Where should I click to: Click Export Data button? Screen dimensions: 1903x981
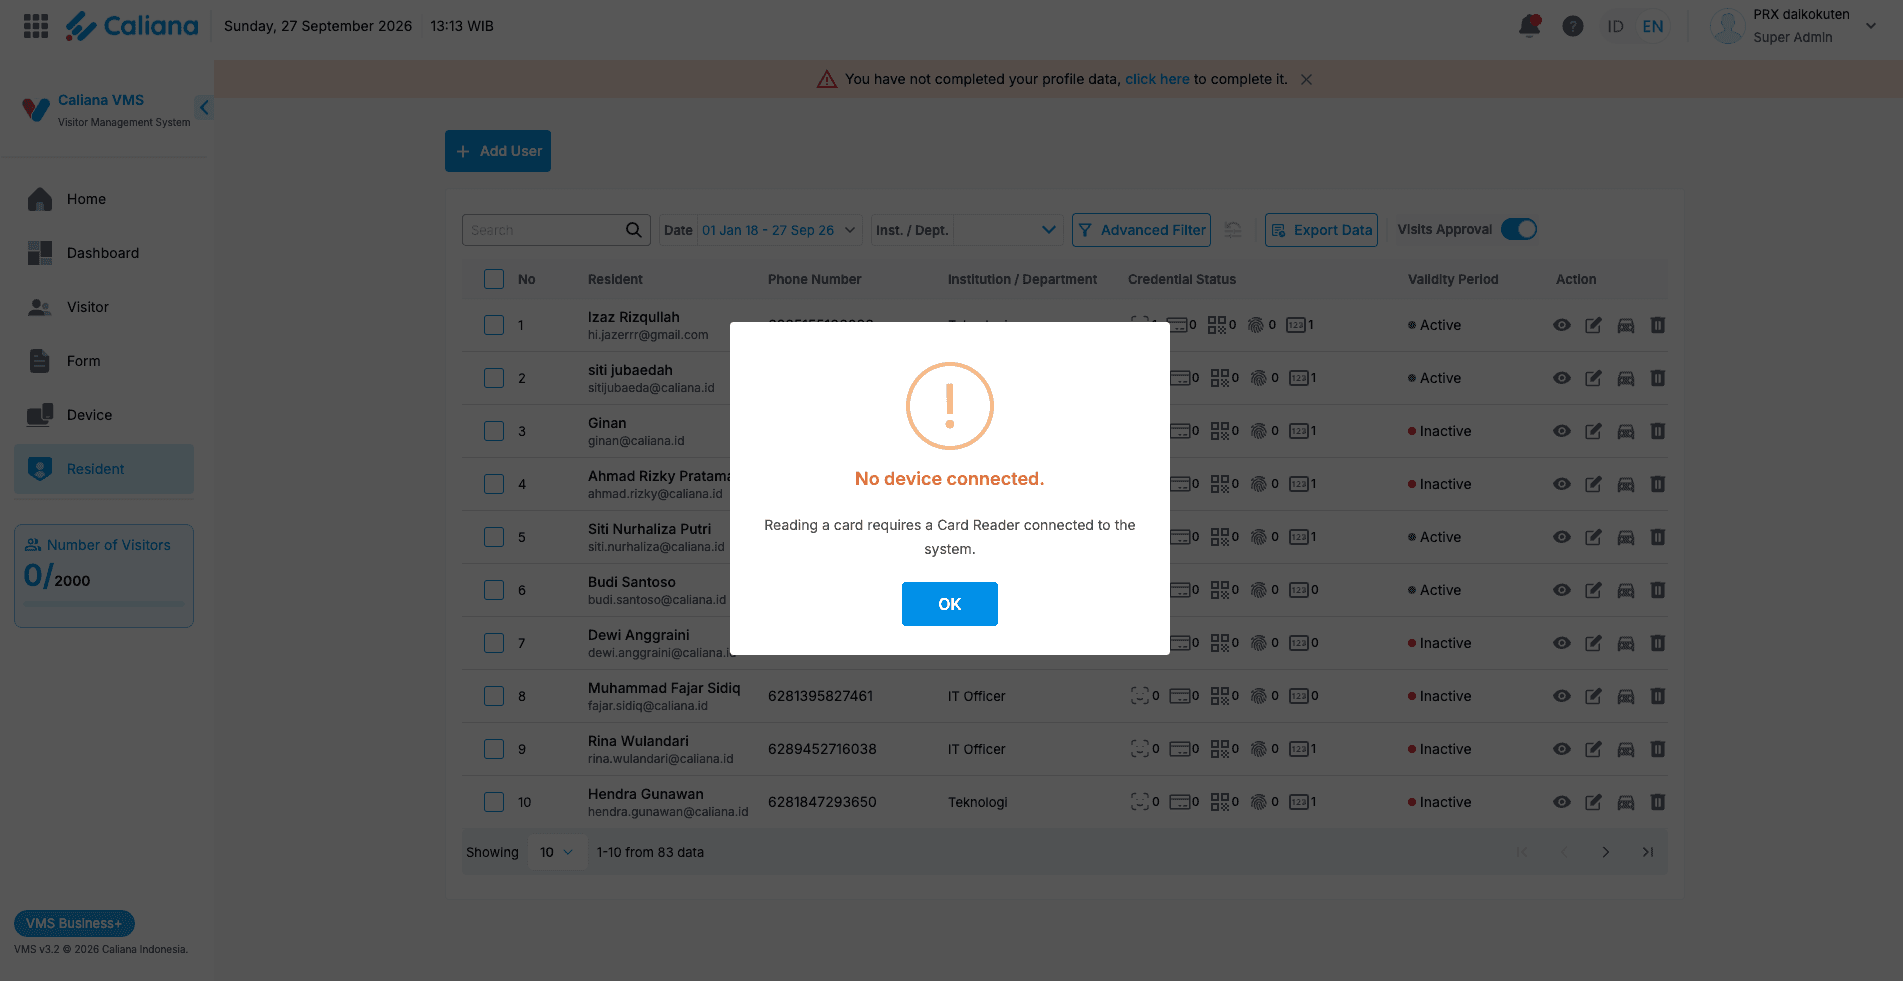tap(1321, 230)
